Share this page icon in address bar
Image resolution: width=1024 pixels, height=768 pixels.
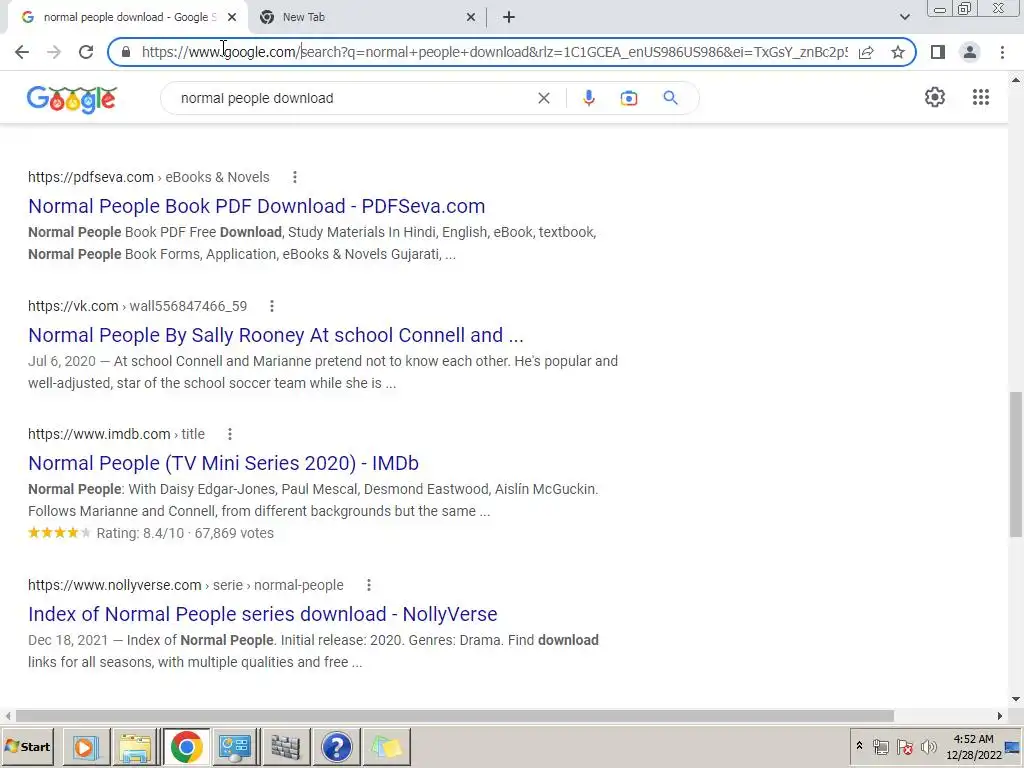(x=866, y=52)
